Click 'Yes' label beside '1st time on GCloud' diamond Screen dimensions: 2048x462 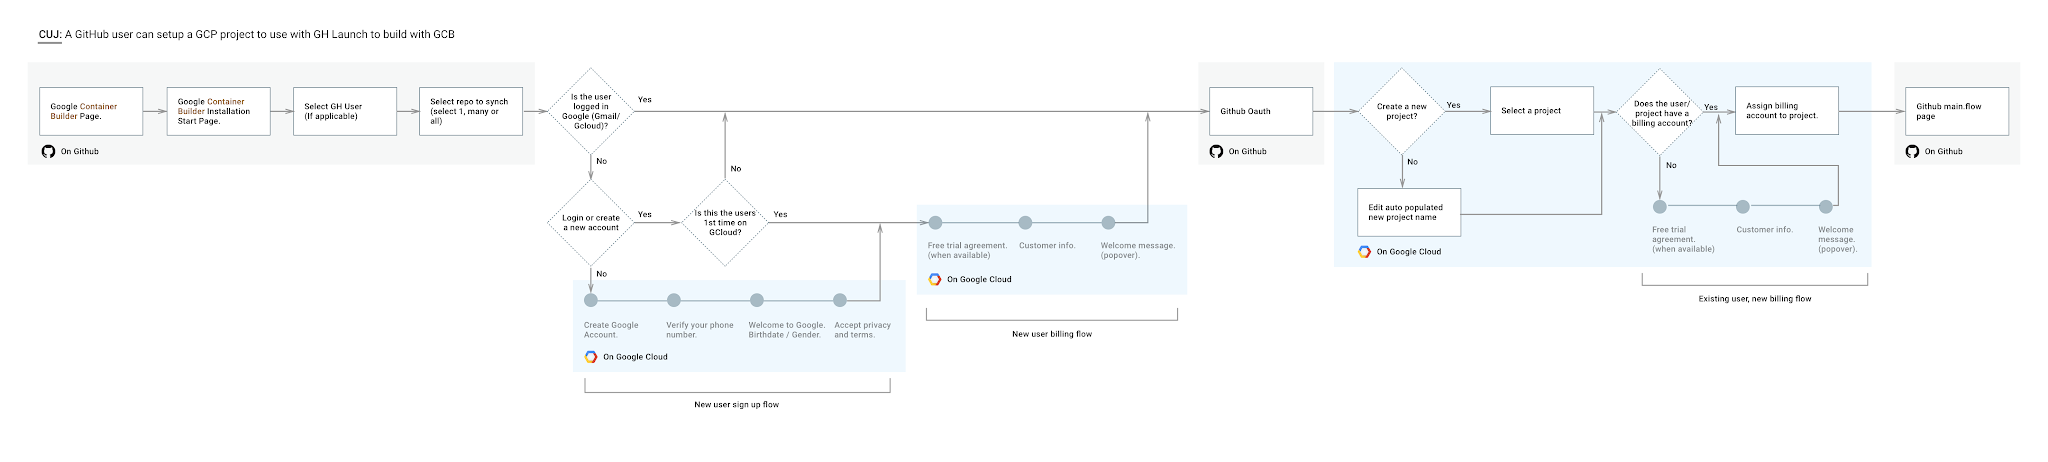pos(780,215)
